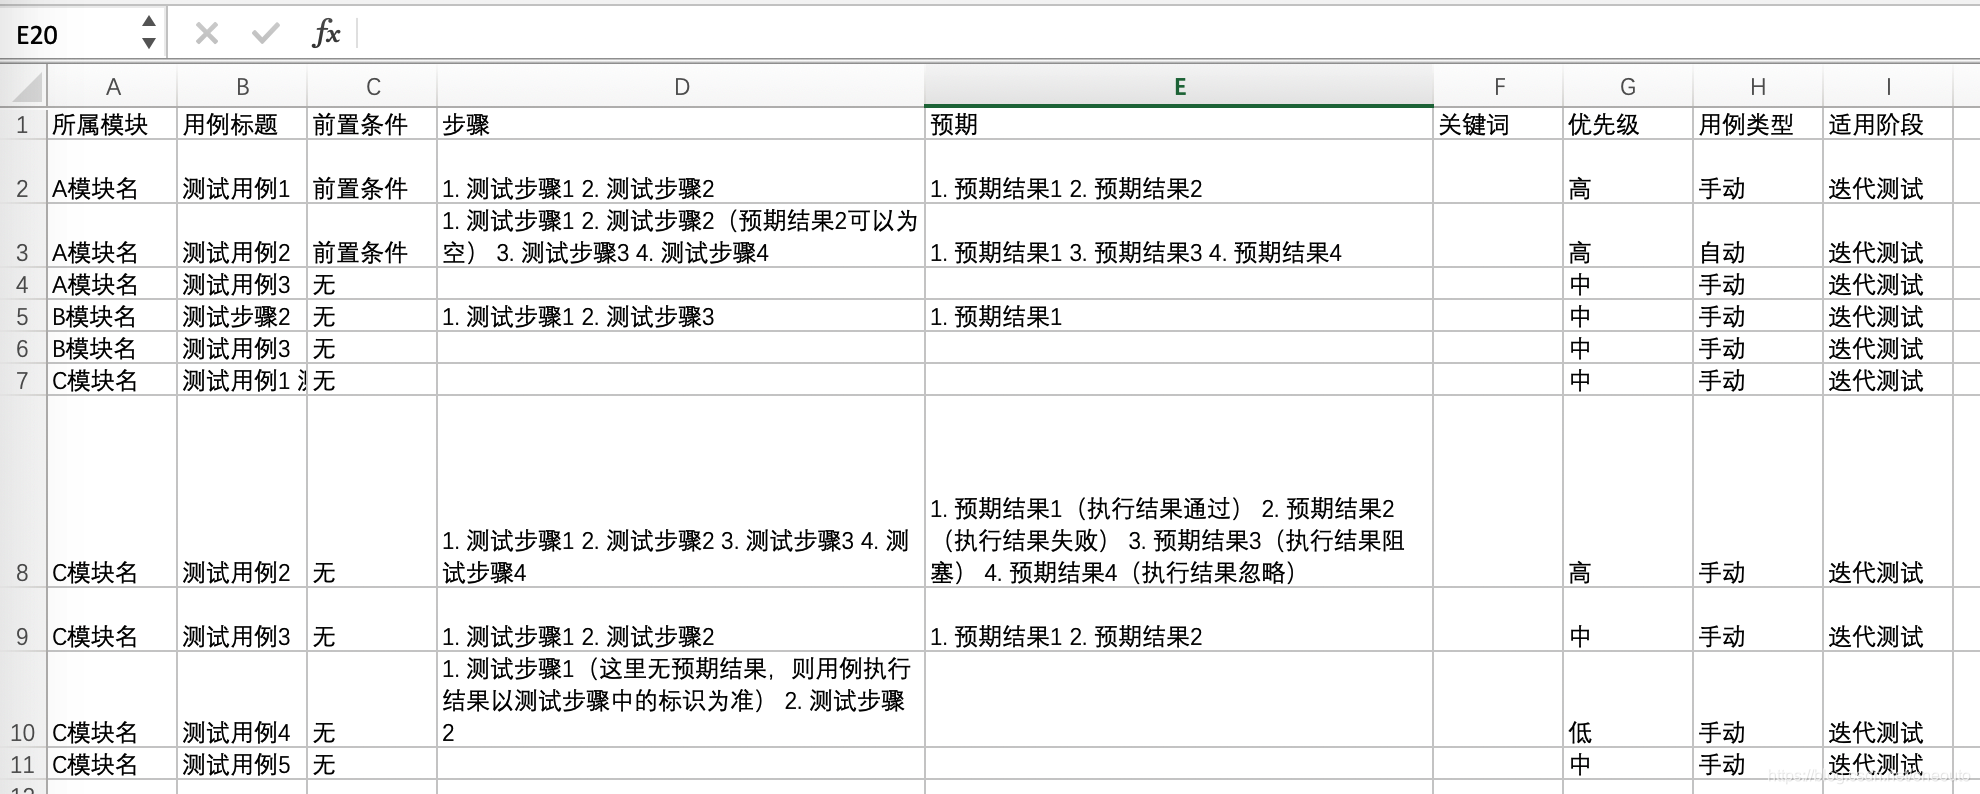Click the 测试用例4 cell in row 10
Viewport: 1980px width, 794px height.
[x=242, y=700]
